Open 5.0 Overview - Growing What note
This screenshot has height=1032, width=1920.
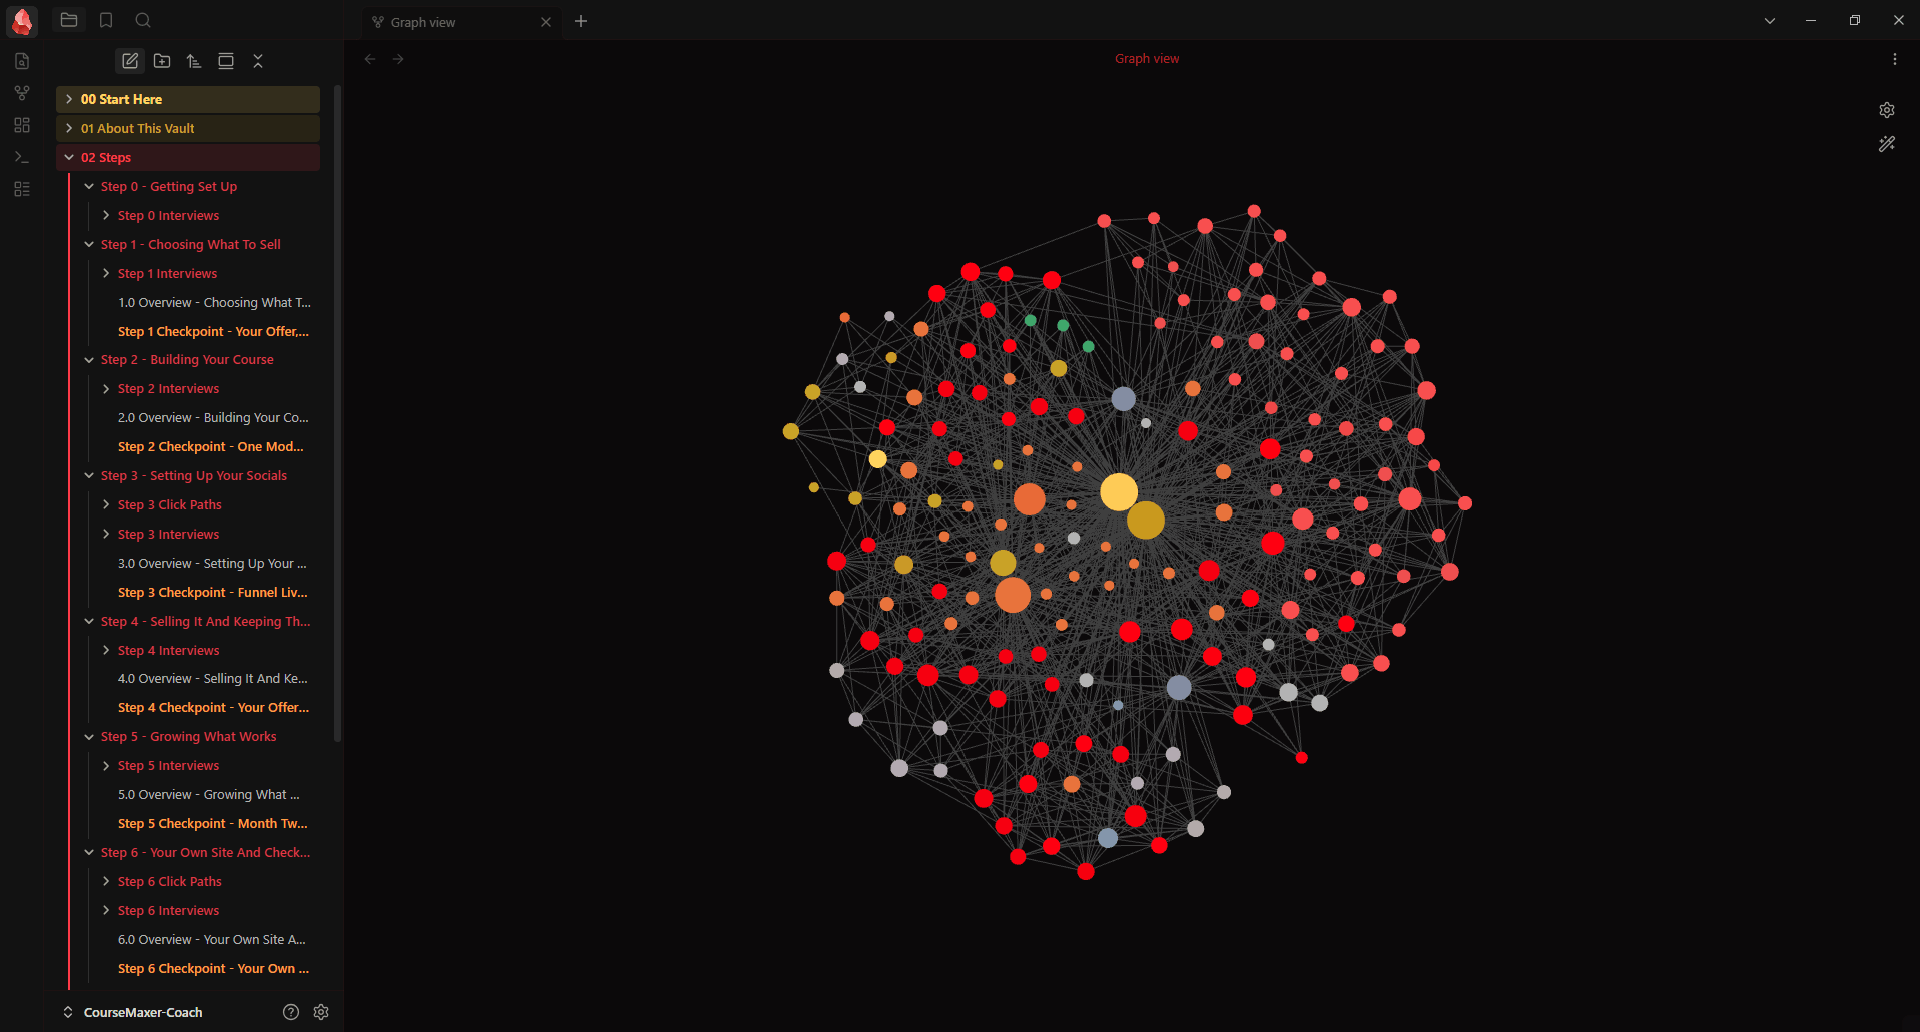click(207, 794)
